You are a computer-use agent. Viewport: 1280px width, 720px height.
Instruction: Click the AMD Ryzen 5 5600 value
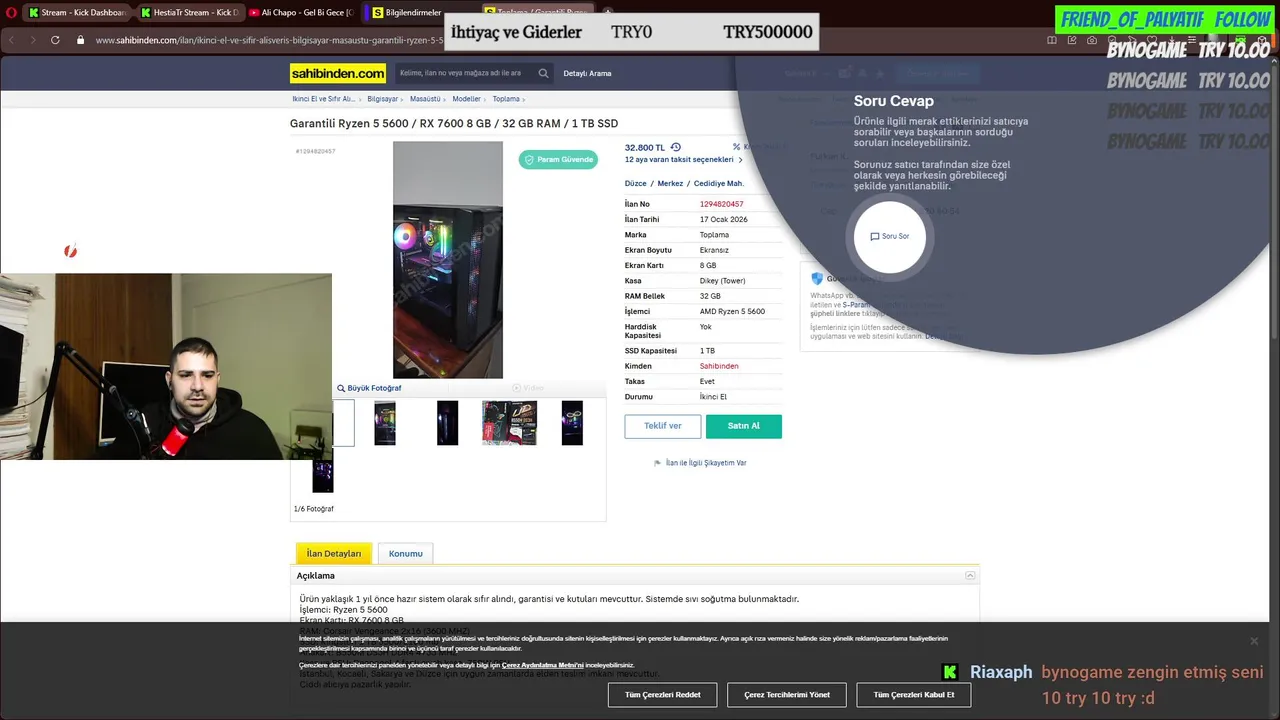pos(732,312)
